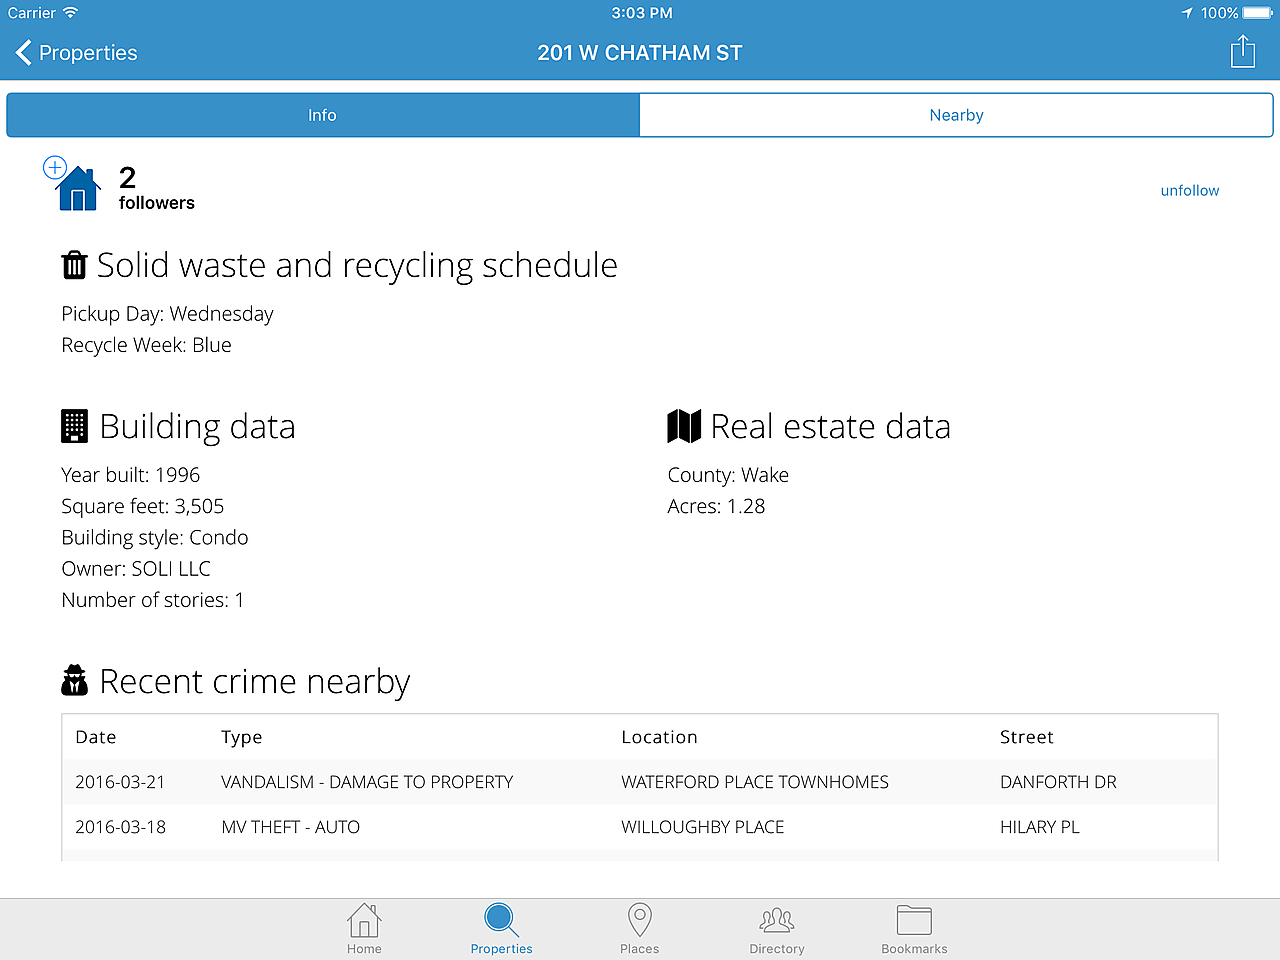Open the Directory tab
The image size is (1280, 960).
(777, 928)
